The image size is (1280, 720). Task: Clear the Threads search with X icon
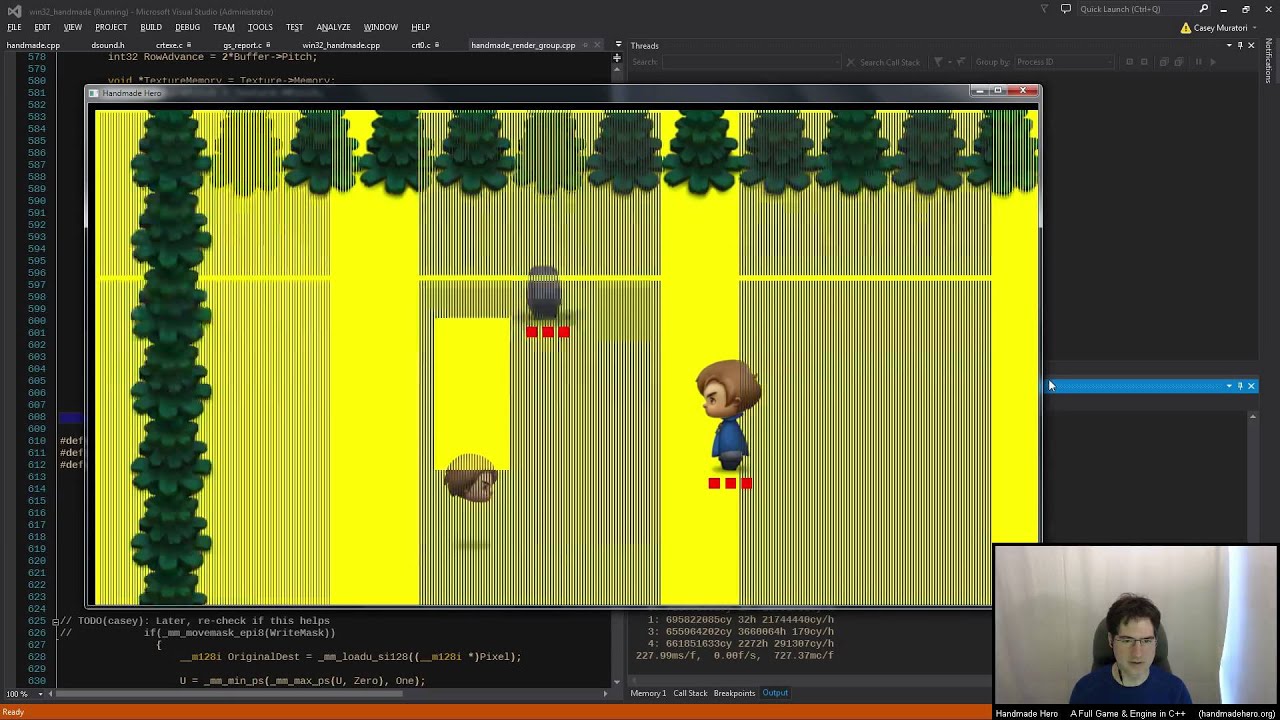pyautogui.click(x=850, y=62)
